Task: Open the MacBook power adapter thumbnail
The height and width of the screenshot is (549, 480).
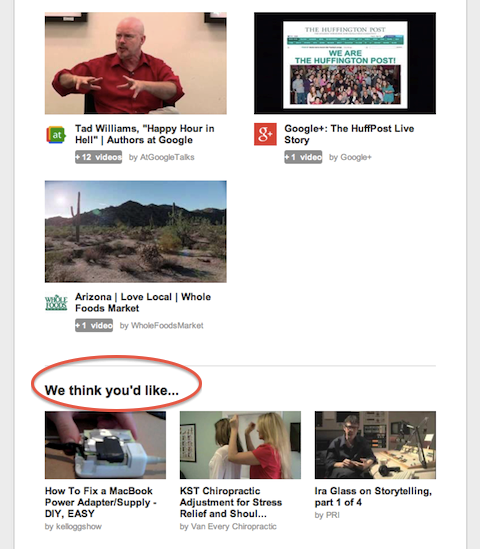Action: tap(105, 445)
